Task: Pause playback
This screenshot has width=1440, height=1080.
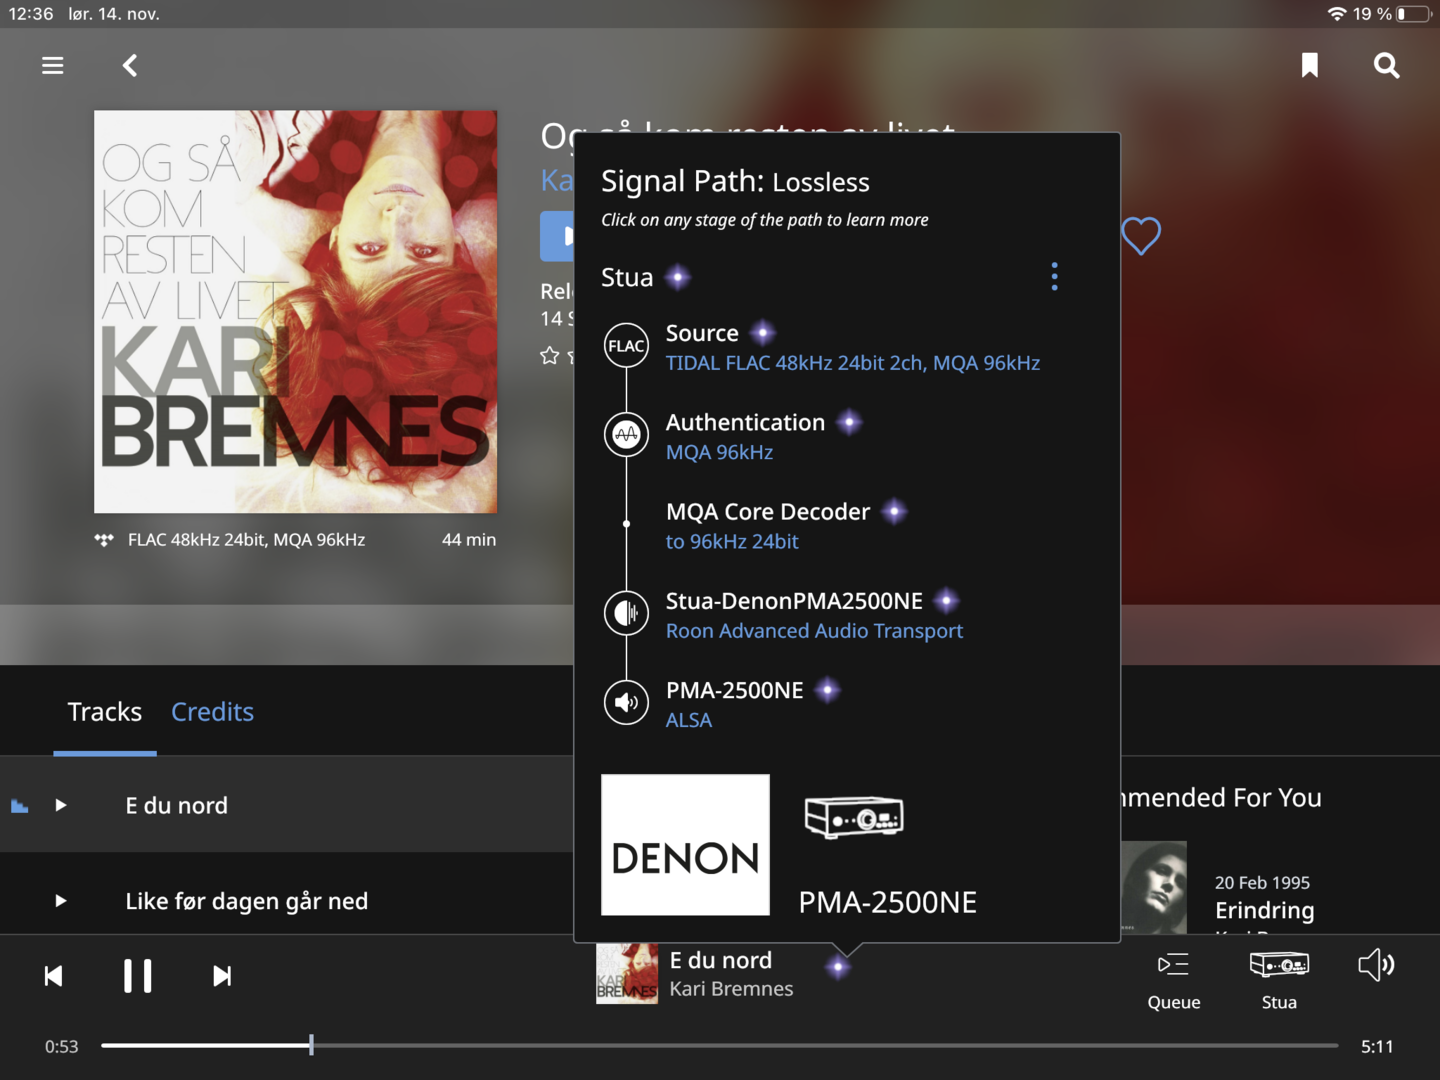Action: click(138, 976)
